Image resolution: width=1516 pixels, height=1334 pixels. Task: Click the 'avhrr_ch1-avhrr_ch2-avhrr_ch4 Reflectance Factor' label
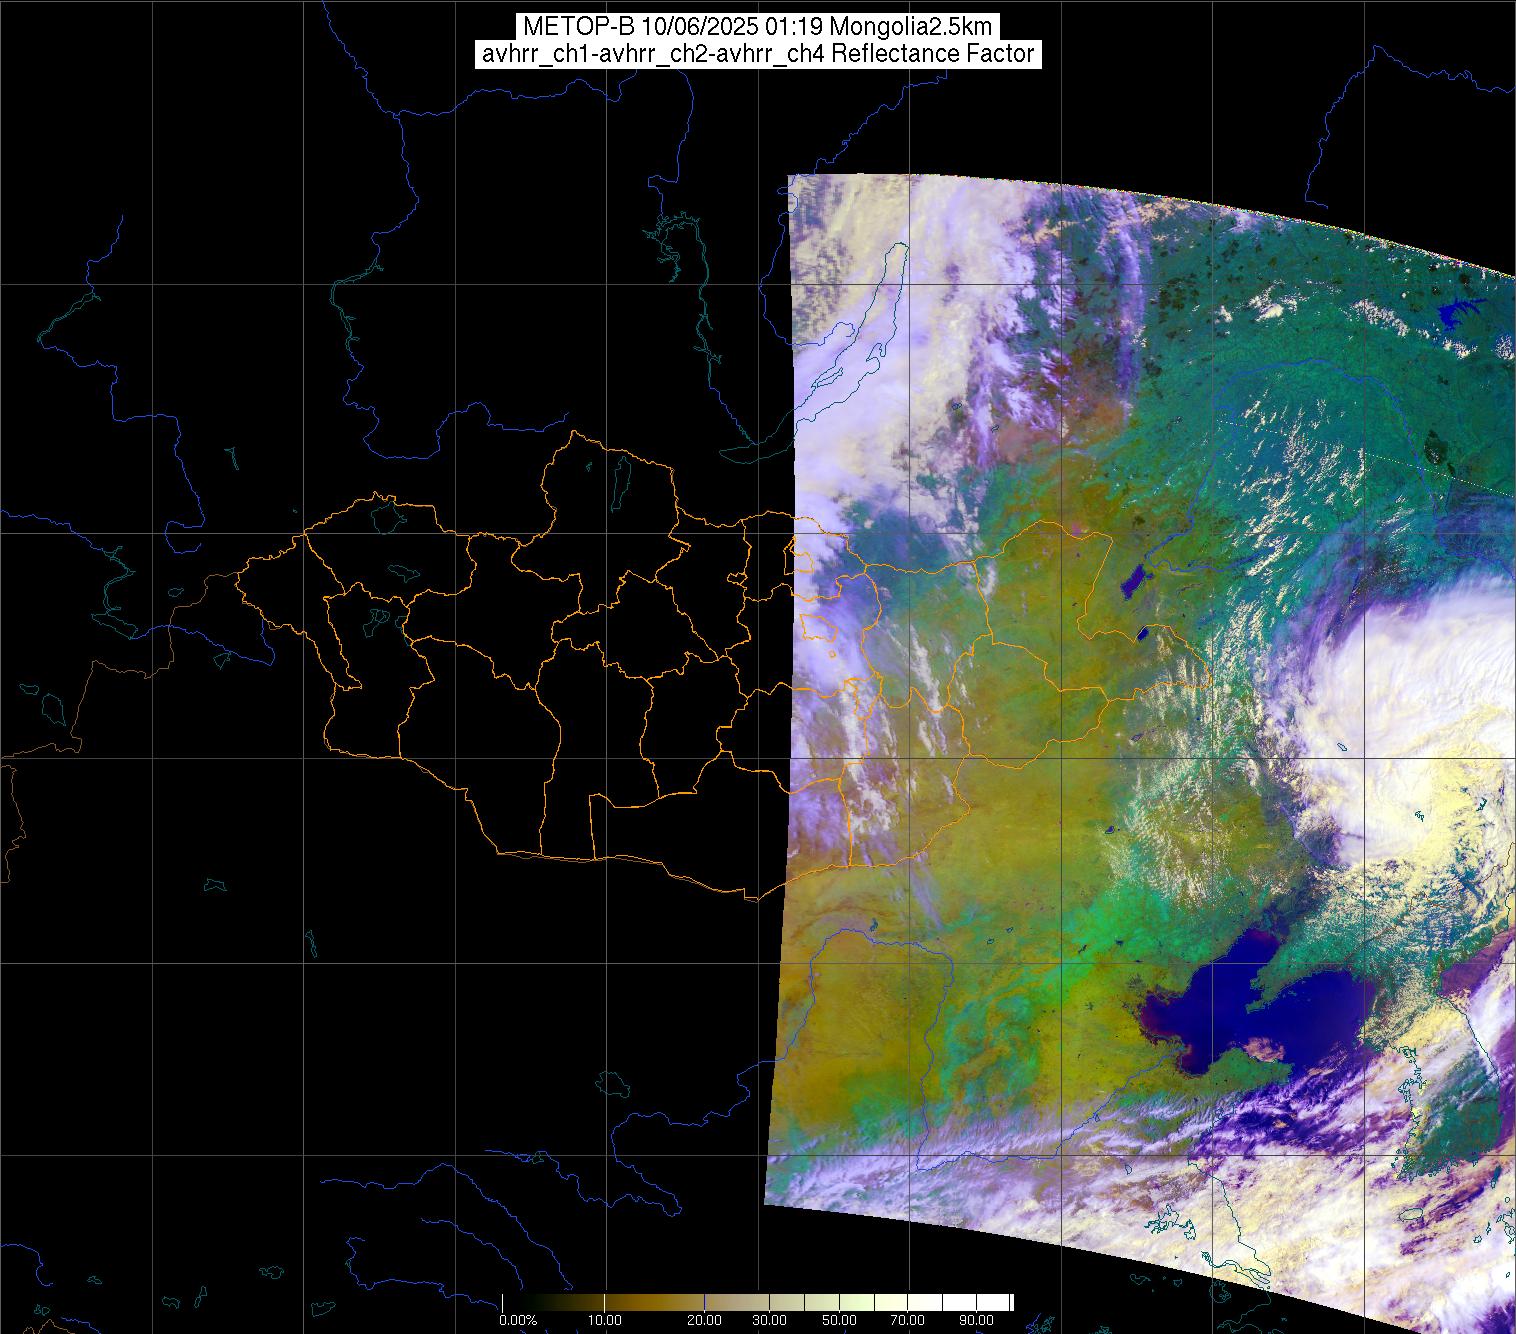[758, 54]
